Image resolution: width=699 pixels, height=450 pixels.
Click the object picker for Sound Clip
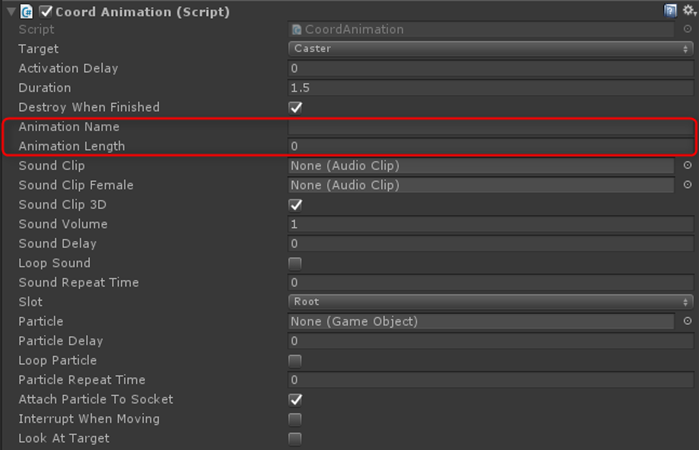coord(687,166)
